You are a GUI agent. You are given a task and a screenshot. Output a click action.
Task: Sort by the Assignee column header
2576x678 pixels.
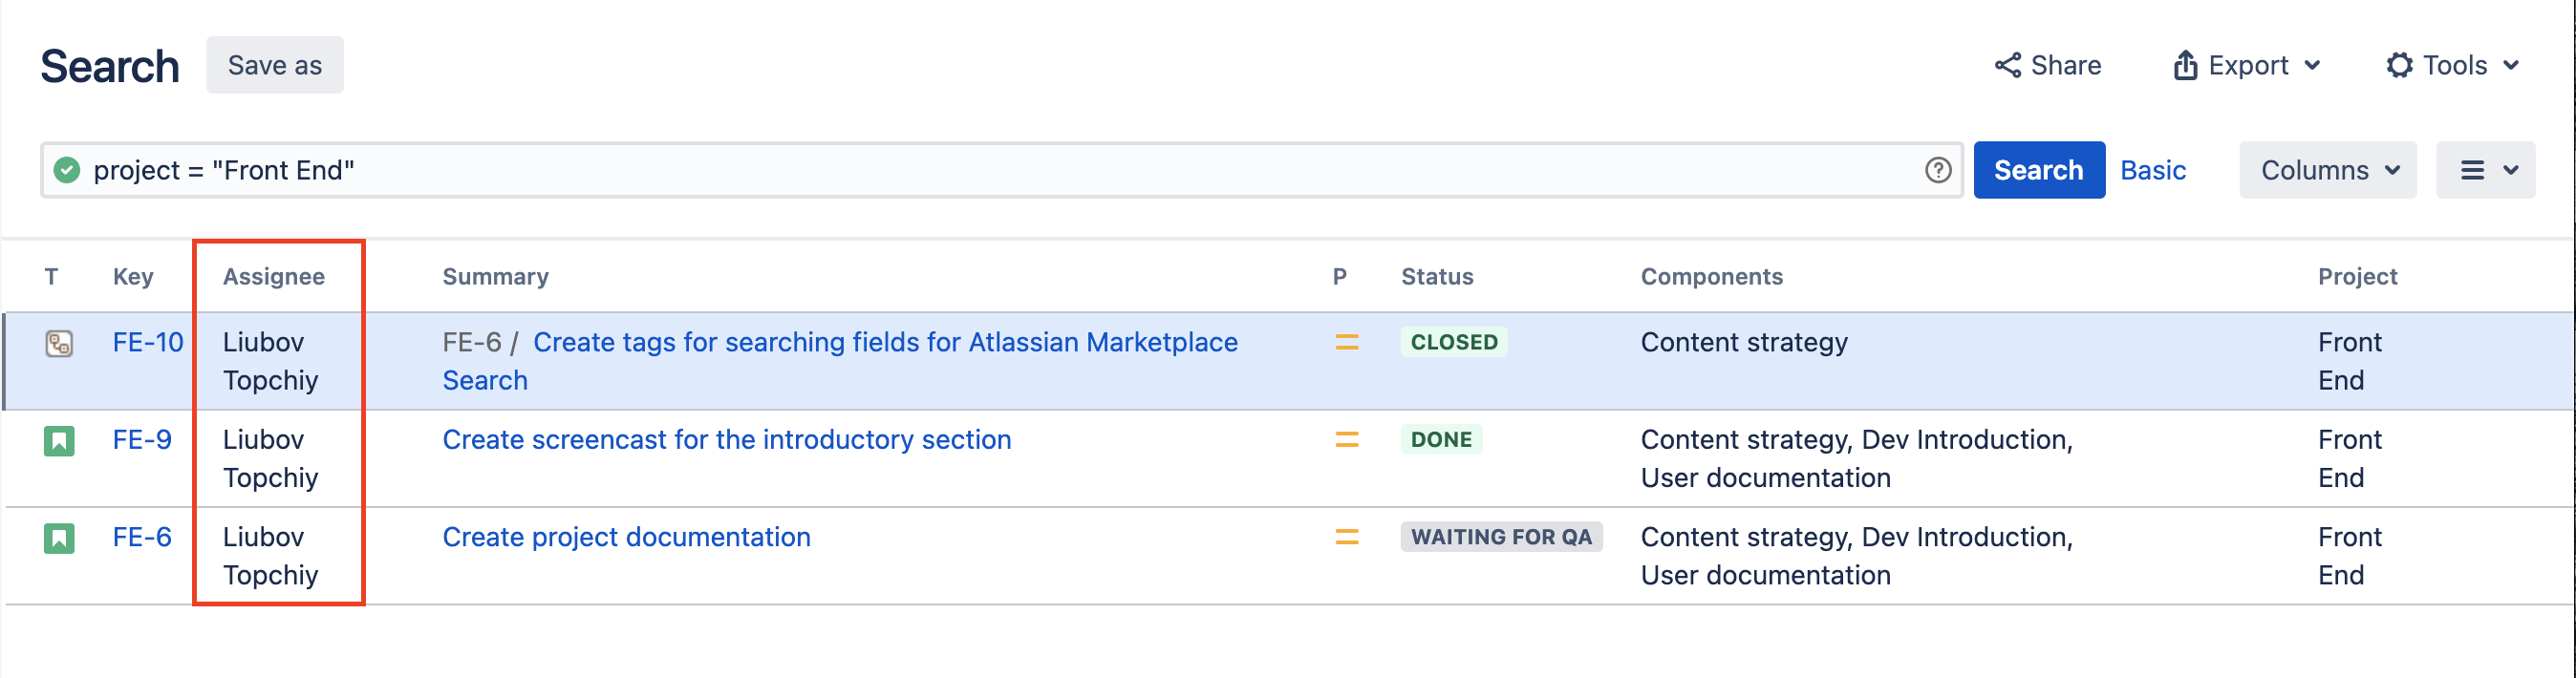(x=273, y=277)
